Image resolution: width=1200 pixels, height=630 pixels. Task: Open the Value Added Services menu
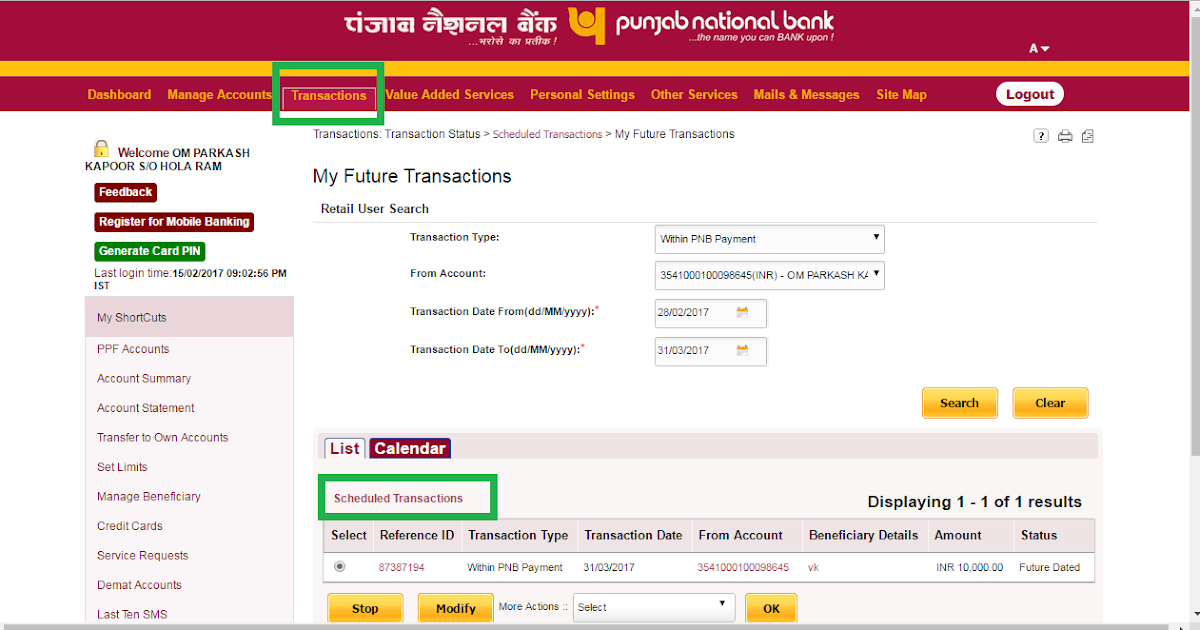click(x=448, y=94)
